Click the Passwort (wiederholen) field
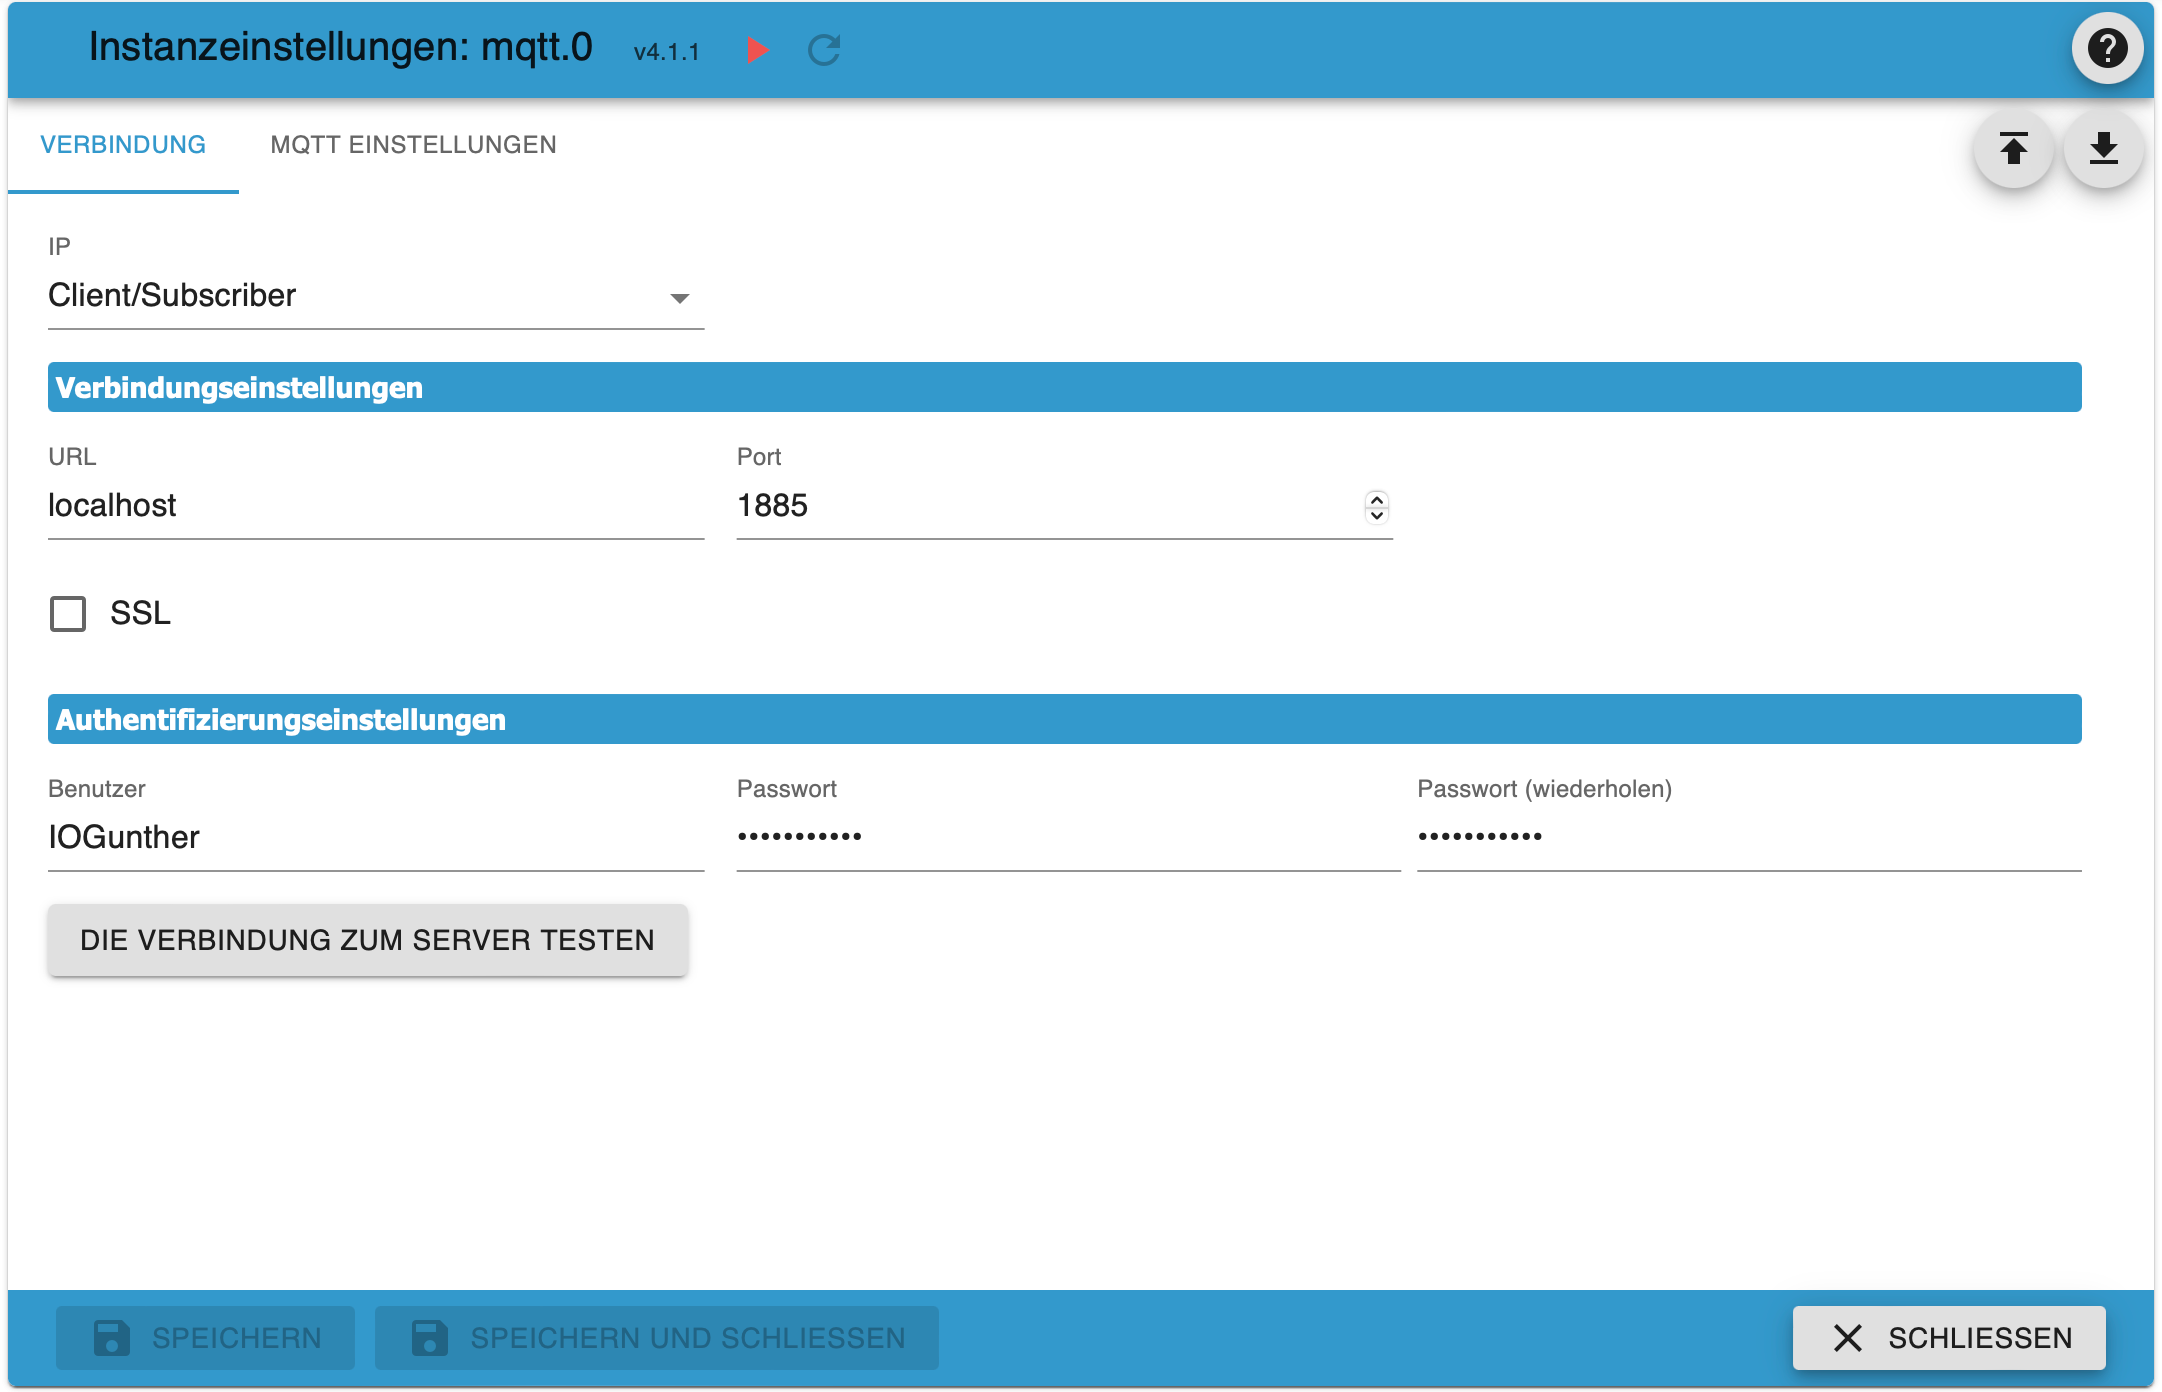Viewport: 2162px width, 1392px height. point(1748,837)
